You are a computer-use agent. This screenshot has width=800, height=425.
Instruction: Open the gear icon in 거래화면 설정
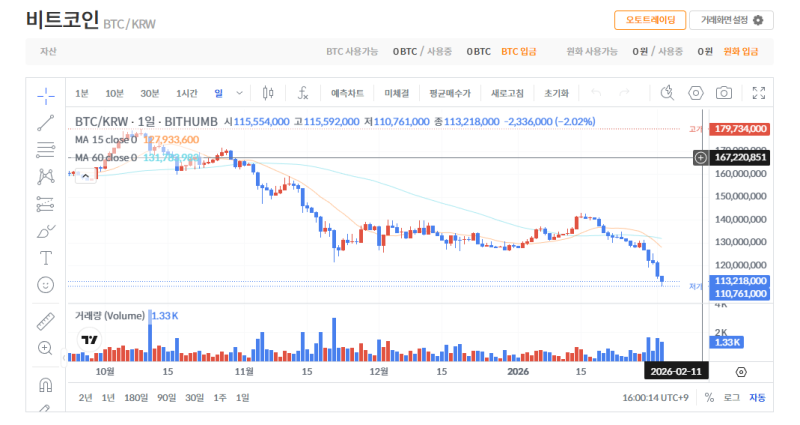758,20
